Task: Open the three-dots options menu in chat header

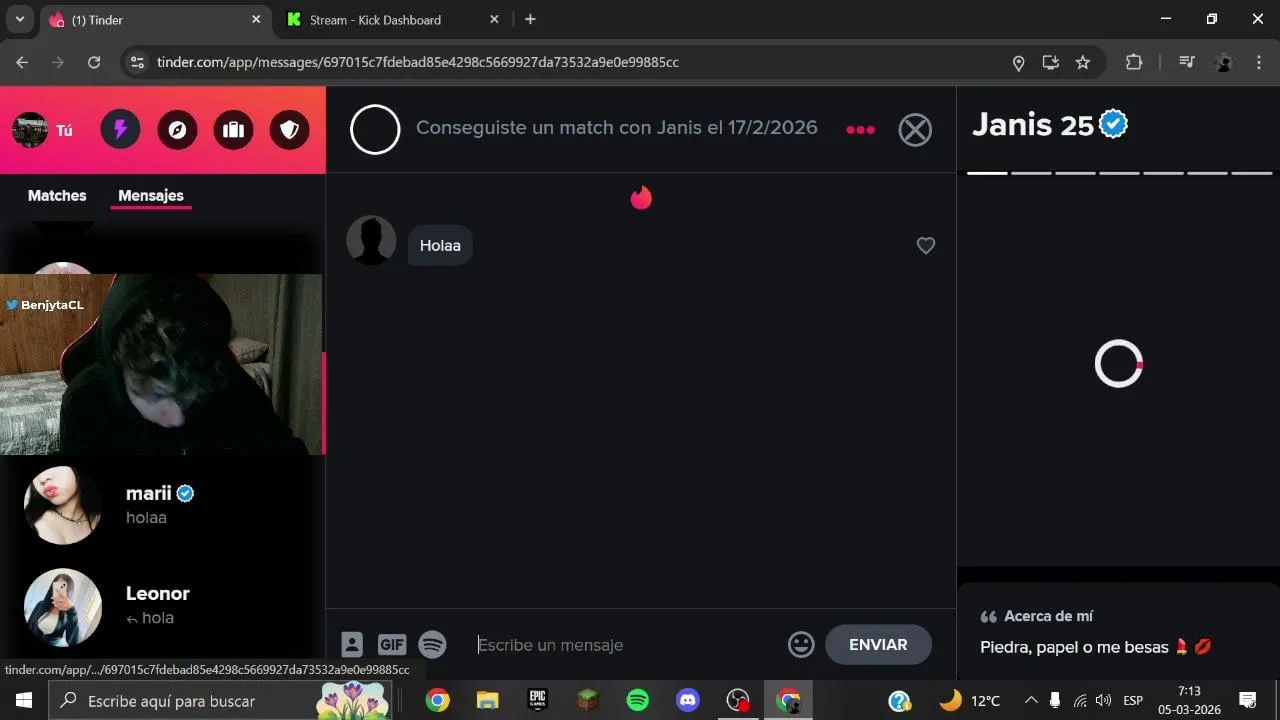Action: (860, 130)
